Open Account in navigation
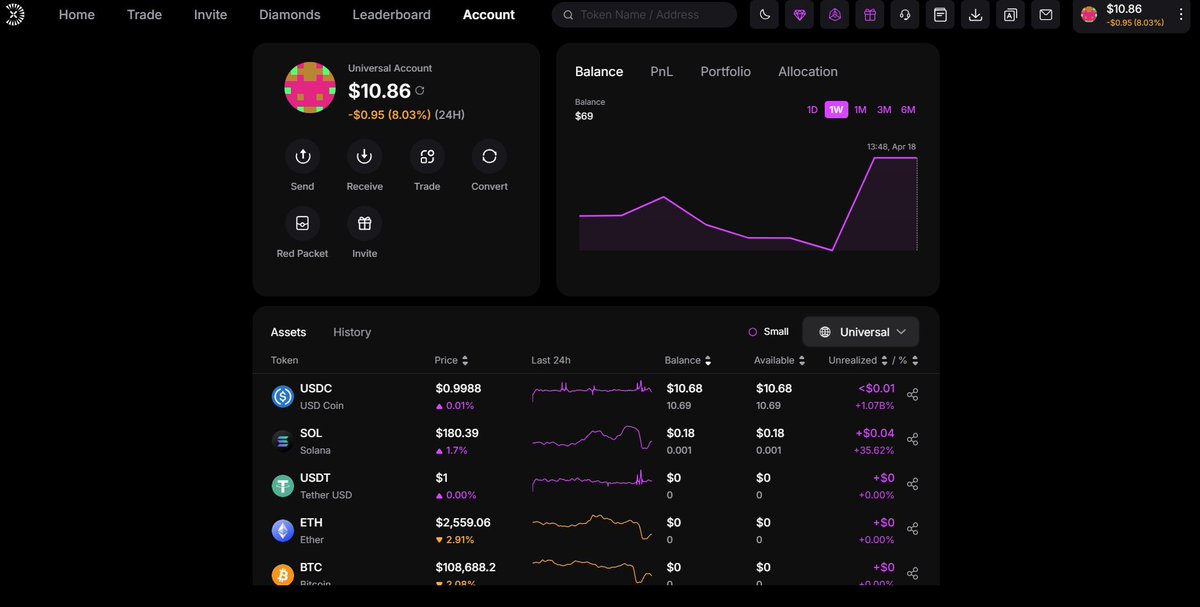Image resolution: width=1200 pixels, height=607 pixels. [489, 15]
